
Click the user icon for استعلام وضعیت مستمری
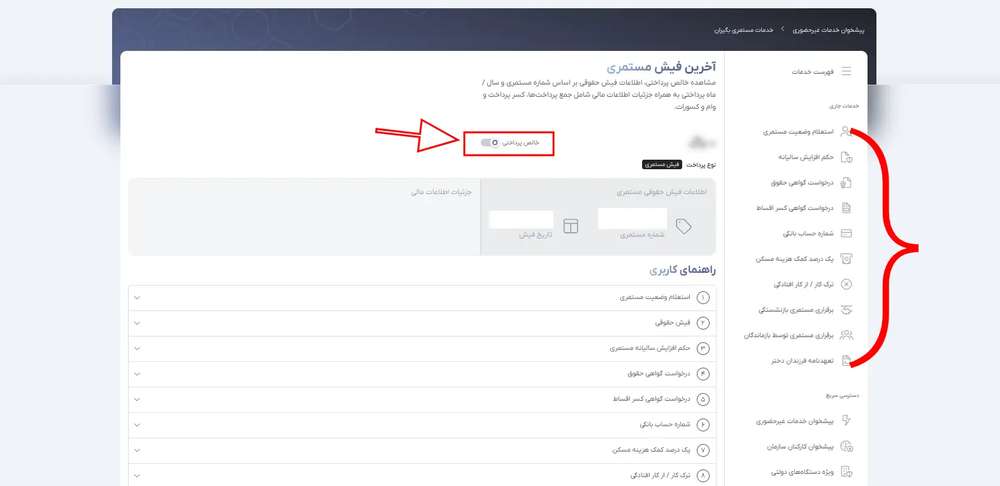click(846, 132)
